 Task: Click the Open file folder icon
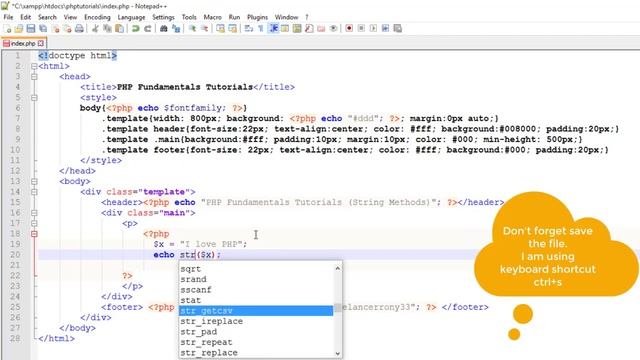(x=19, y=29)
